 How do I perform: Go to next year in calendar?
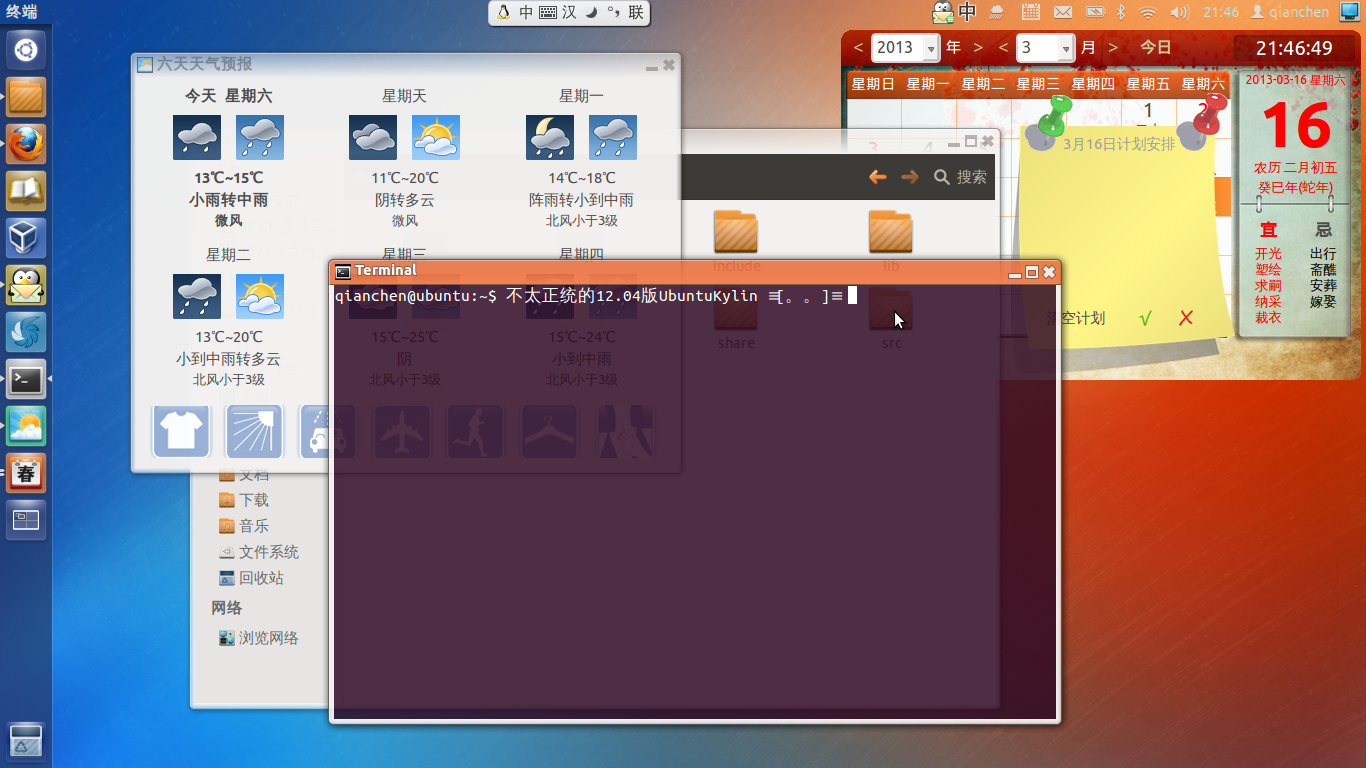click(x=978, y=47)
